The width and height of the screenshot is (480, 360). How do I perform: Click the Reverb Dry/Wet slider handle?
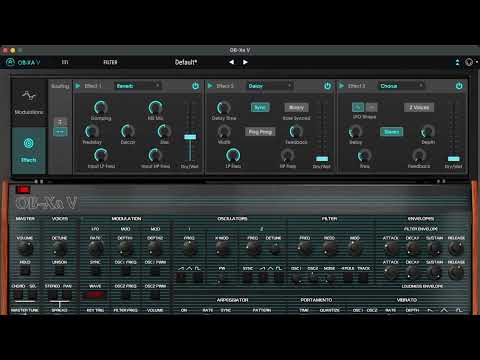pos(190,137)
